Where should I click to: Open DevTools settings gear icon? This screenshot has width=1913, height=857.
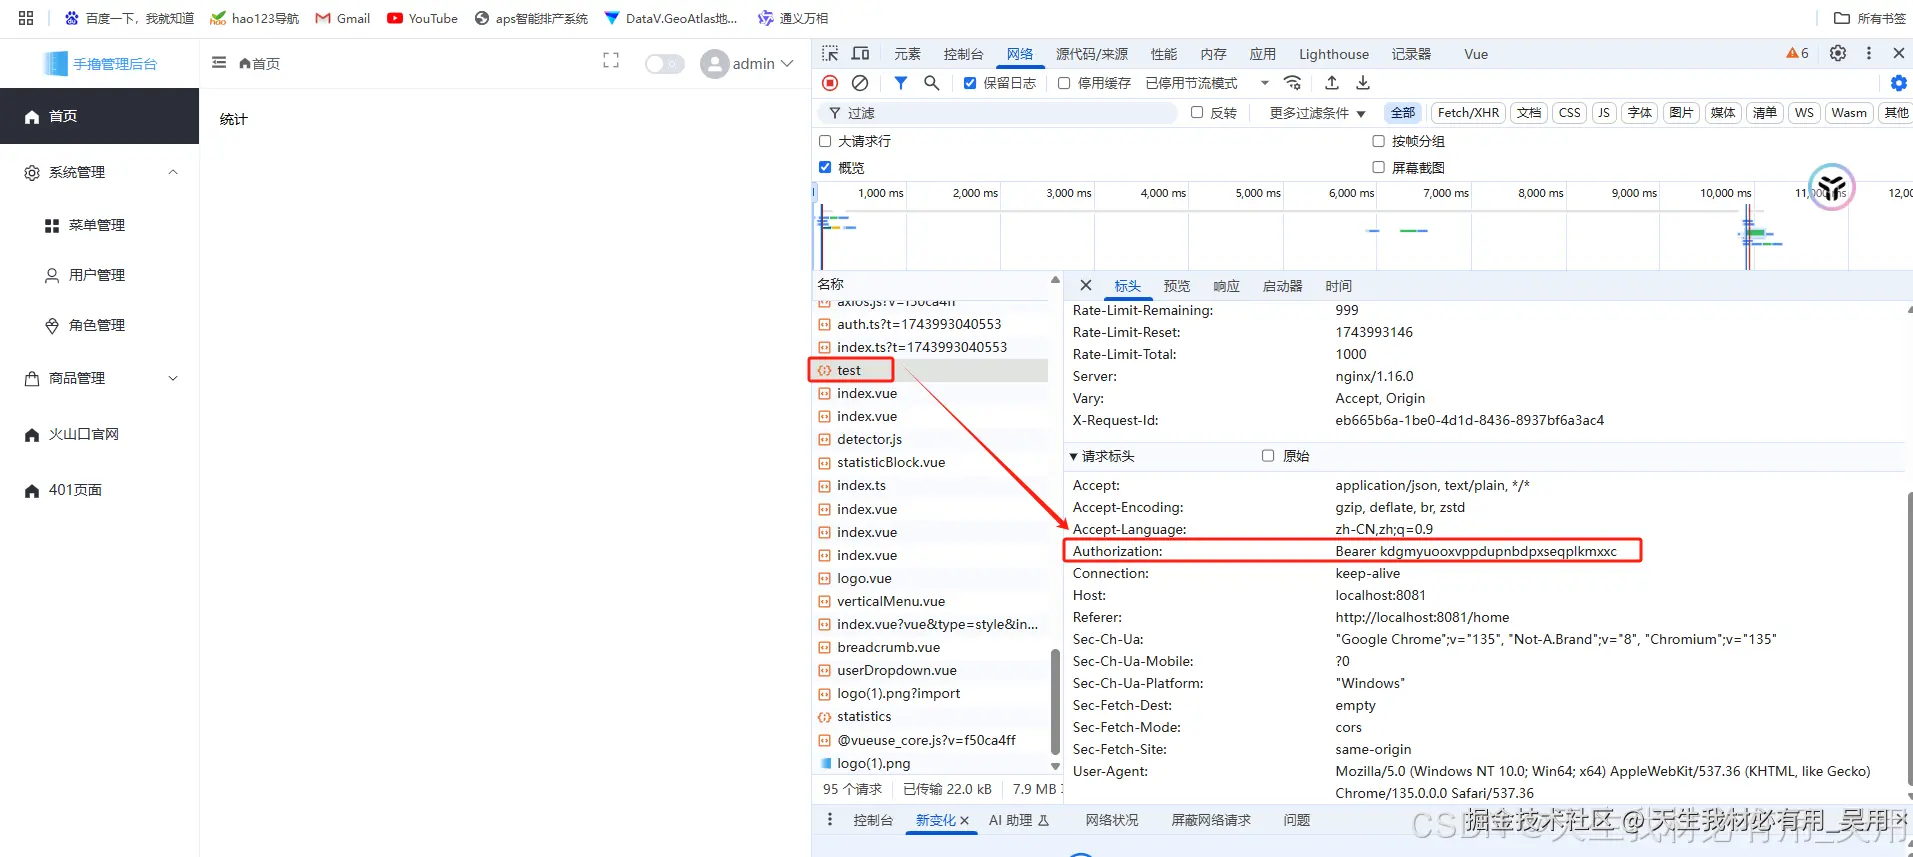tap(1838, 54)
